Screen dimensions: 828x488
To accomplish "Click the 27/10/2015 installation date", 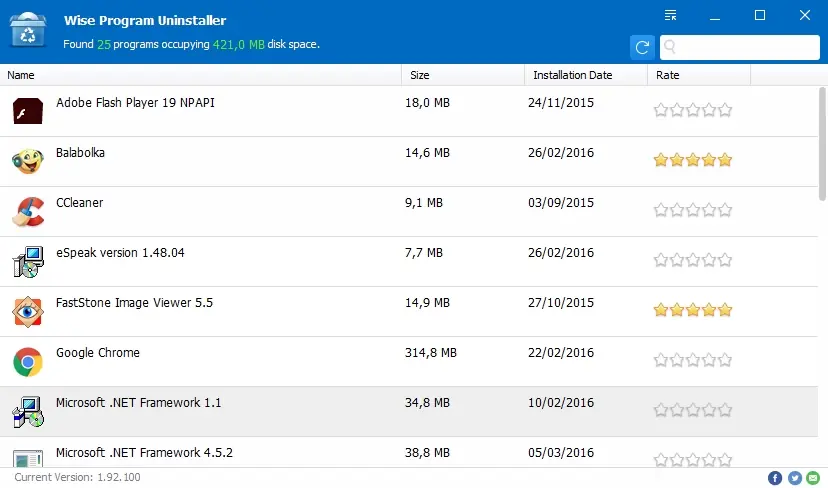I will (561, 303).
